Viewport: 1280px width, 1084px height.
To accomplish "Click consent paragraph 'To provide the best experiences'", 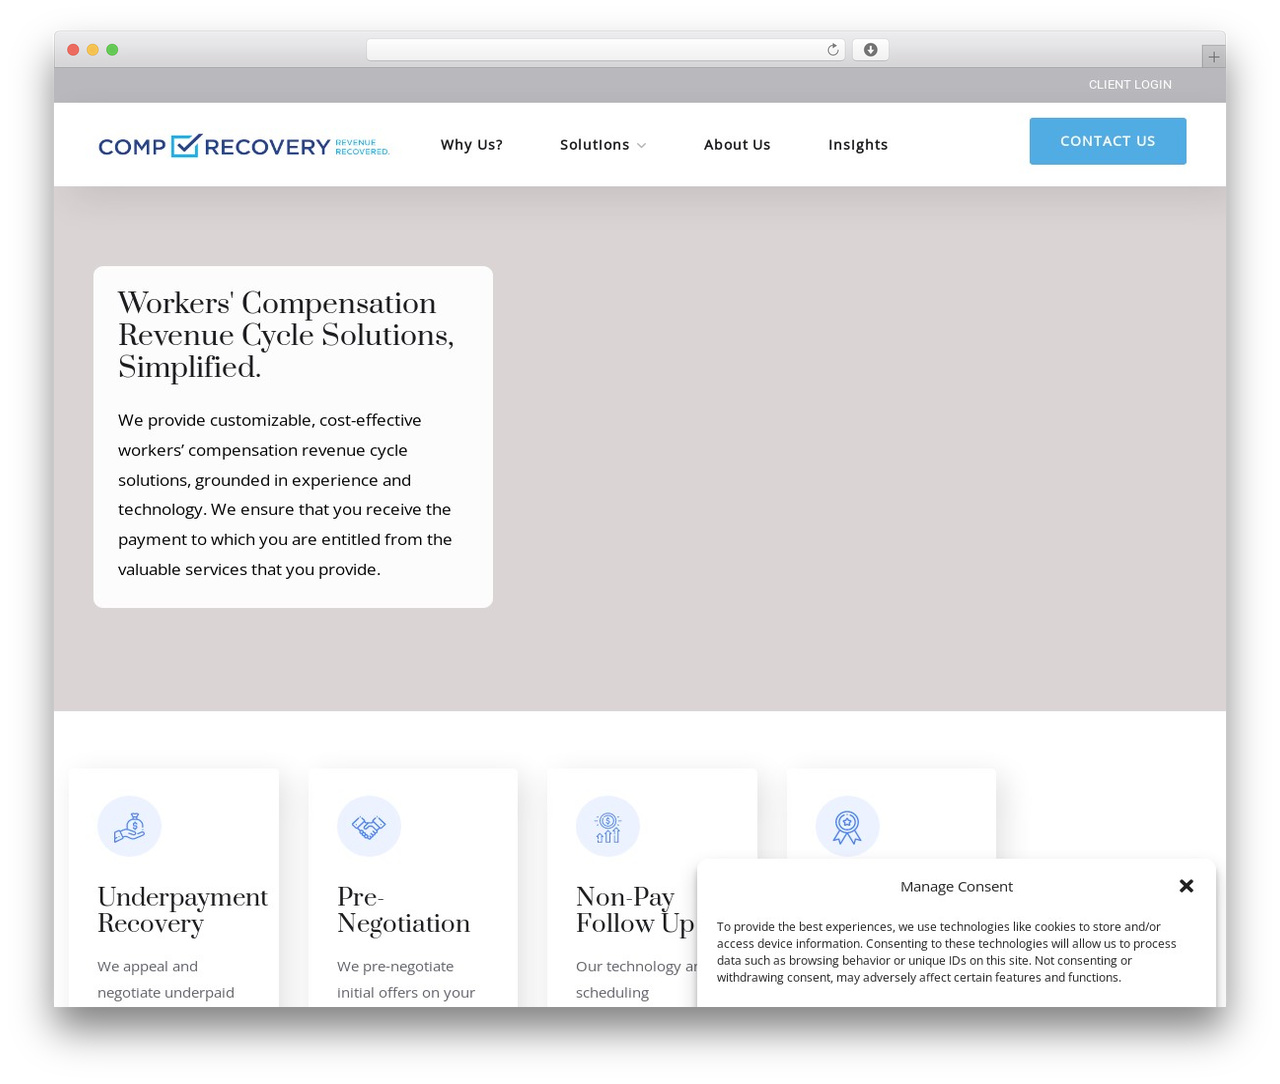I will [x=947, y=952].
